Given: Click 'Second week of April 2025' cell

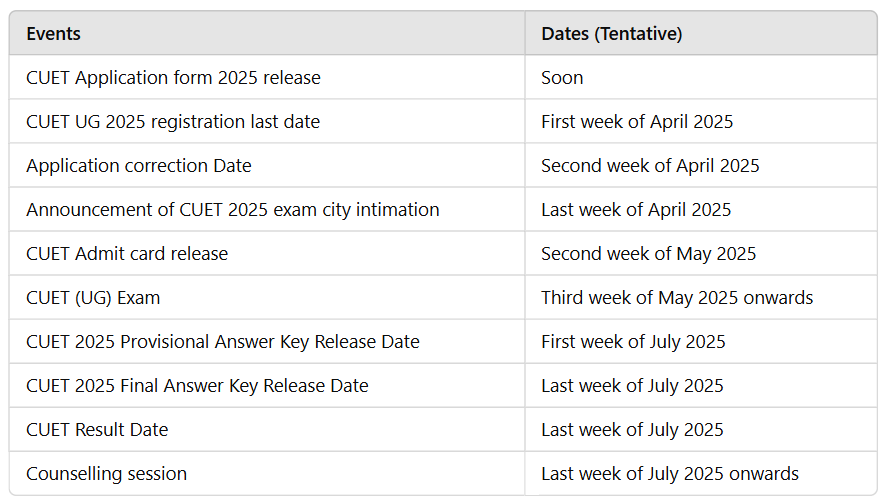Looking at the screenshot, I should pyautogui.click(x=650, y=166).
